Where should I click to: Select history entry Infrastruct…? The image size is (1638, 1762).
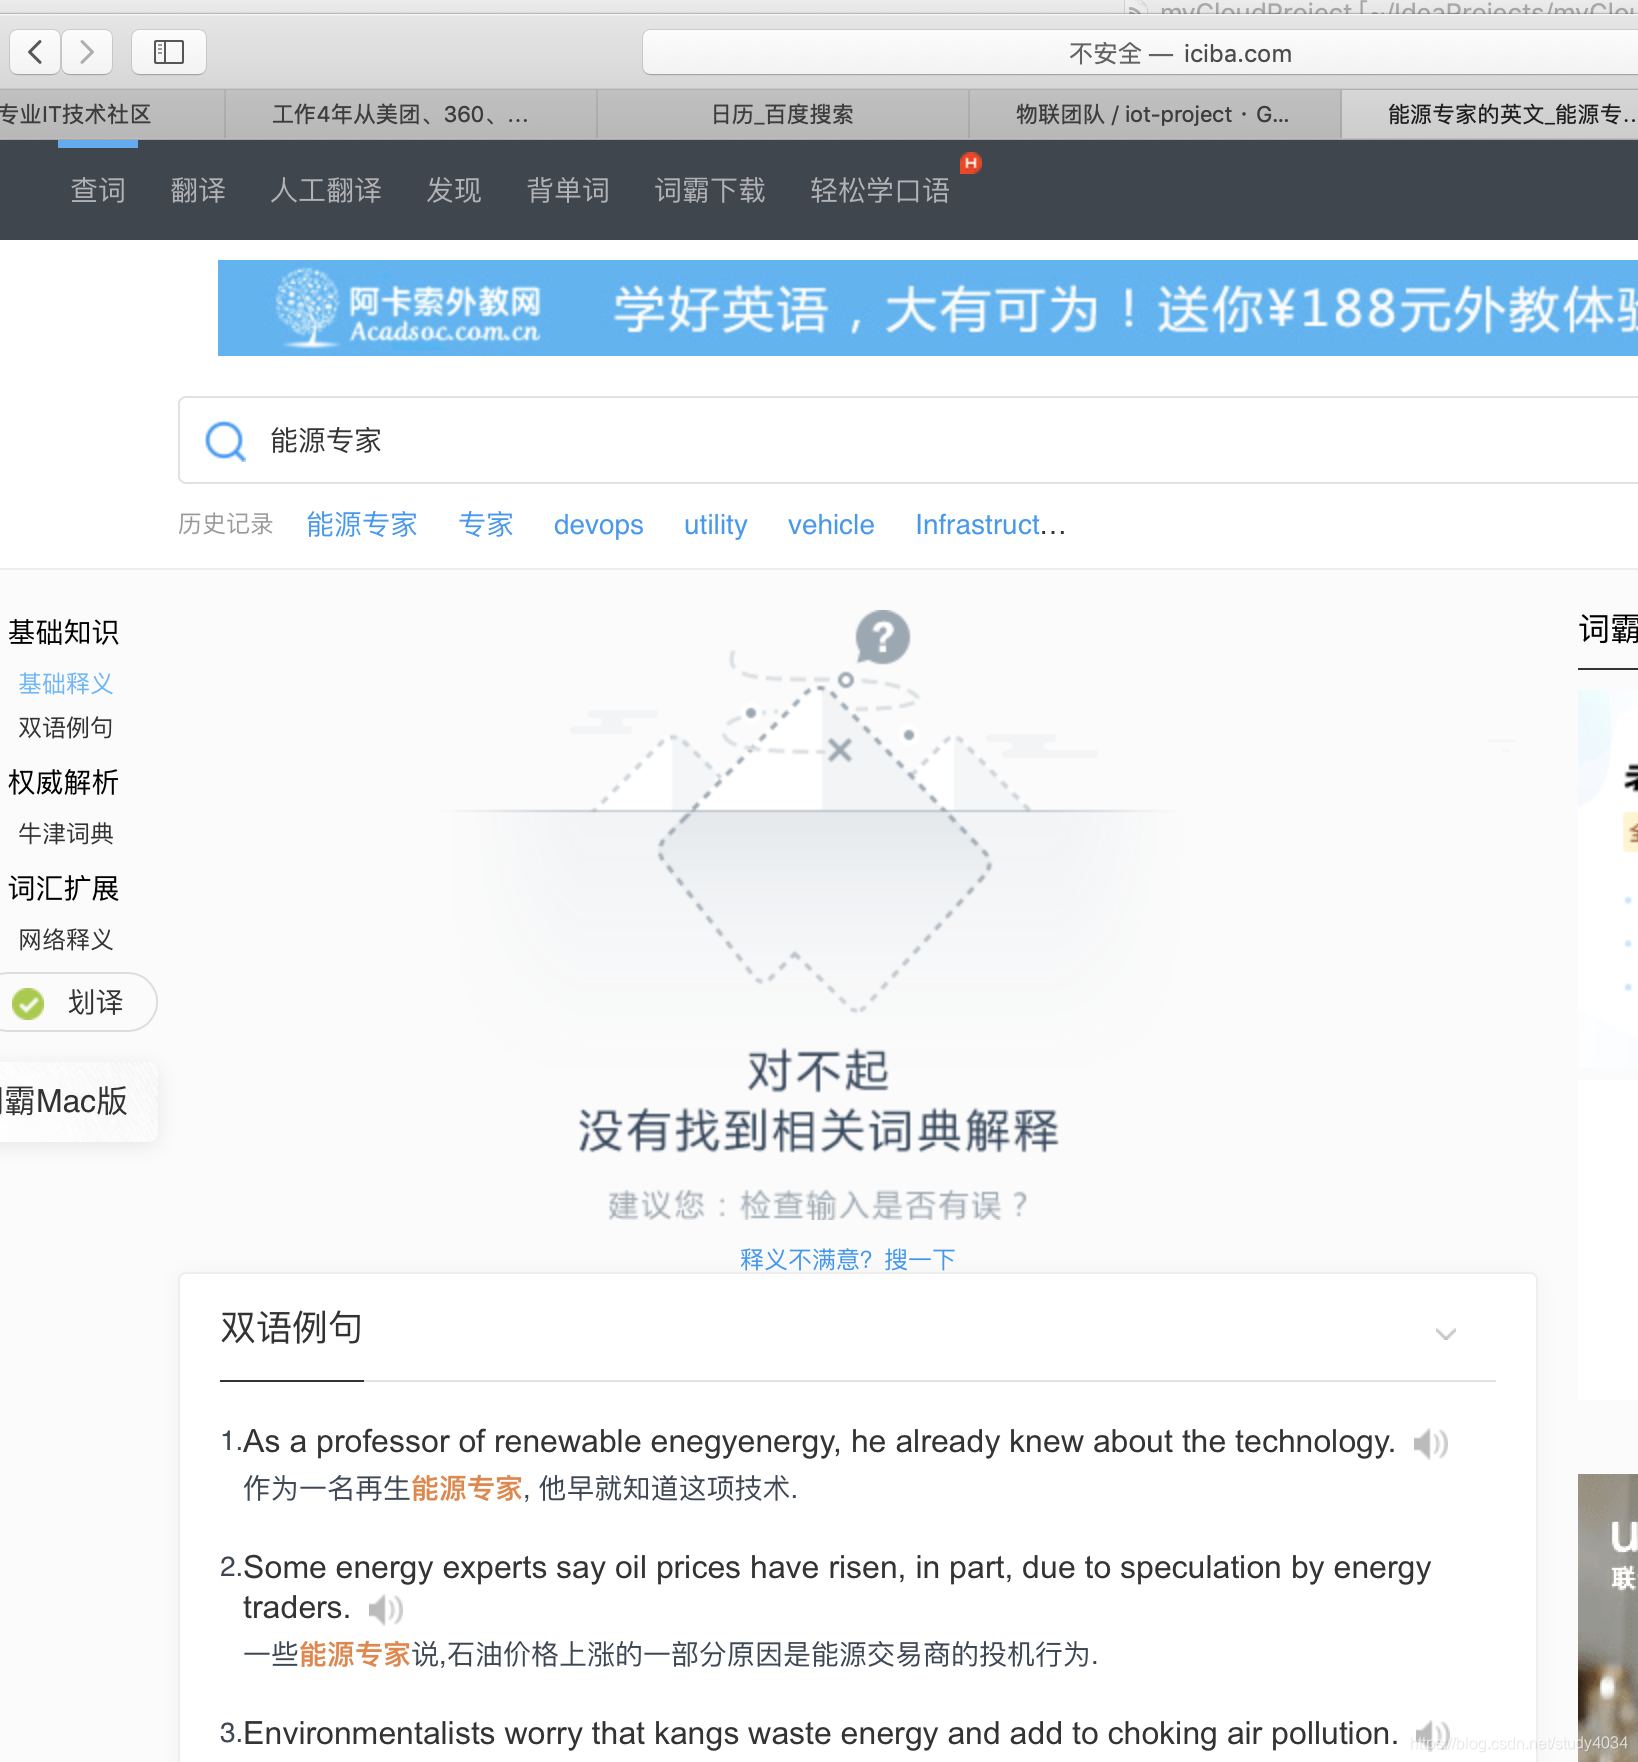990,525
